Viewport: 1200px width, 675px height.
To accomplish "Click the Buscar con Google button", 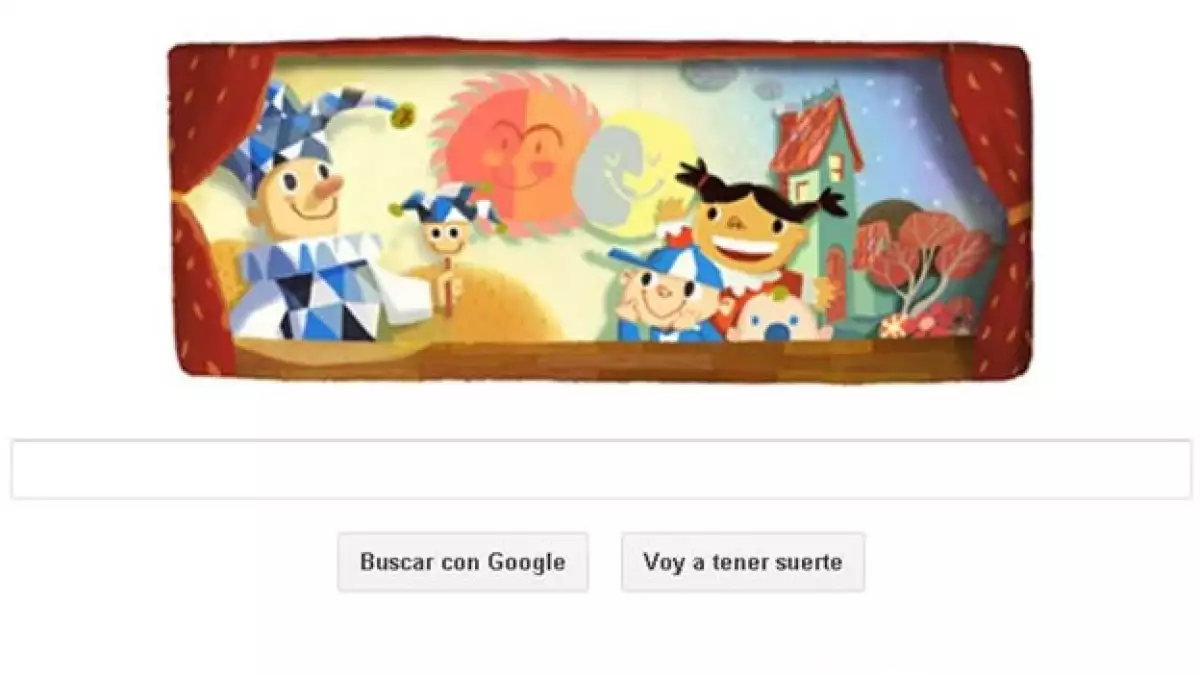I will [x=463, y=562].
